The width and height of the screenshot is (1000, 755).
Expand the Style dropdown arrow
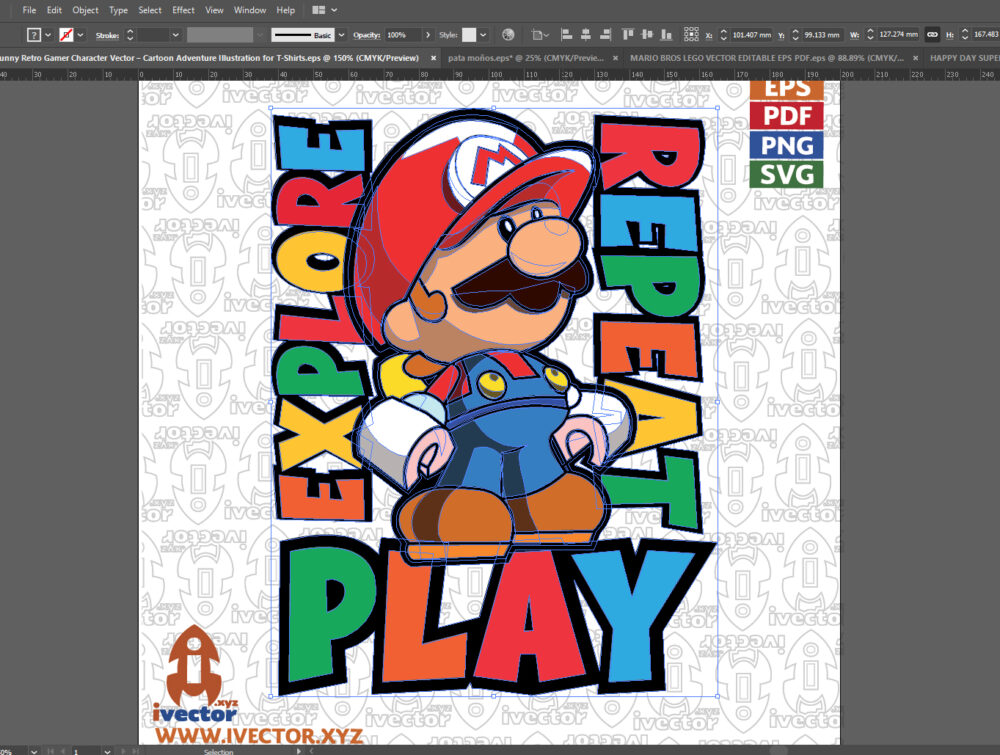tap(483, 35)
